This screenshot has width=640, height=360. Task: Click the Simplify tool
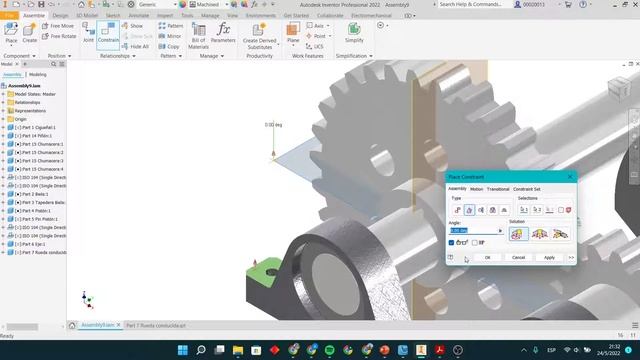coord(354,33)
